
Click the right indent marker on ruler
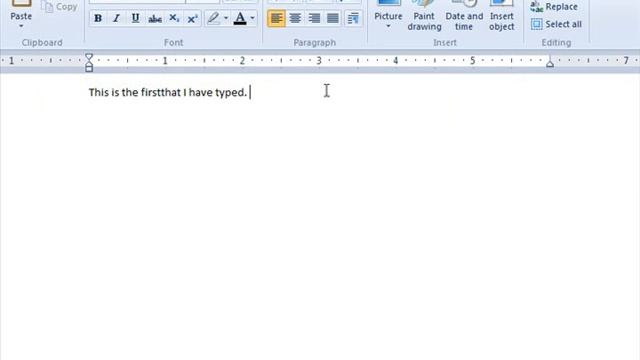(550, 63)
